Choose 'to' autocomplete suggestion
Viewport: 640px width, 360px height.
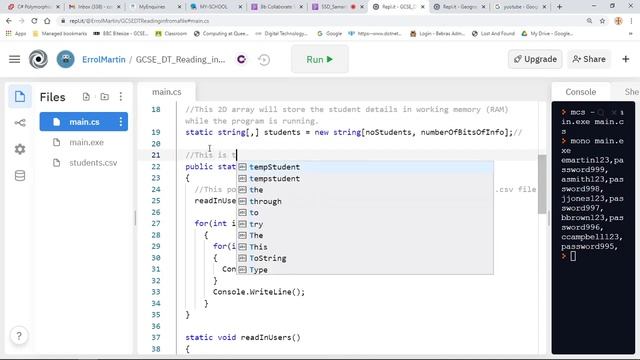pos(365,213)
